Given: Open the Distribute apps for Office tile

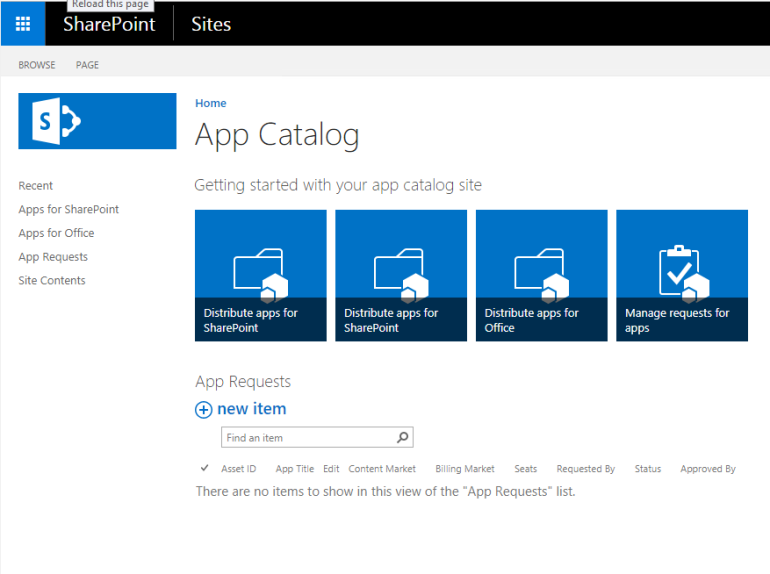Looking at the screenshot, I should [541, 275].
